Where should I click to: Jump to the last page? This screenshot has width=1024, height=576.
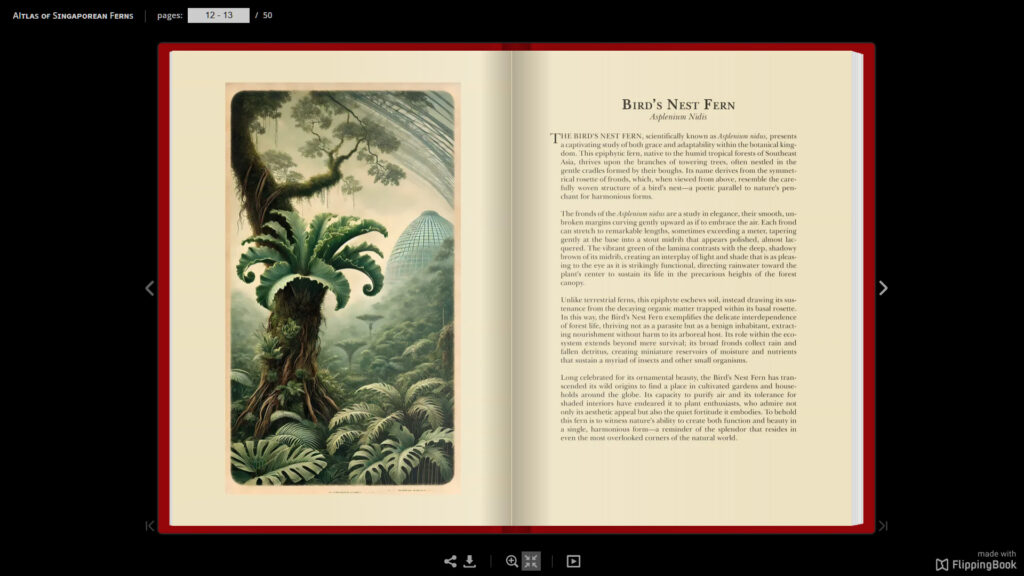(x=882, y=526)
